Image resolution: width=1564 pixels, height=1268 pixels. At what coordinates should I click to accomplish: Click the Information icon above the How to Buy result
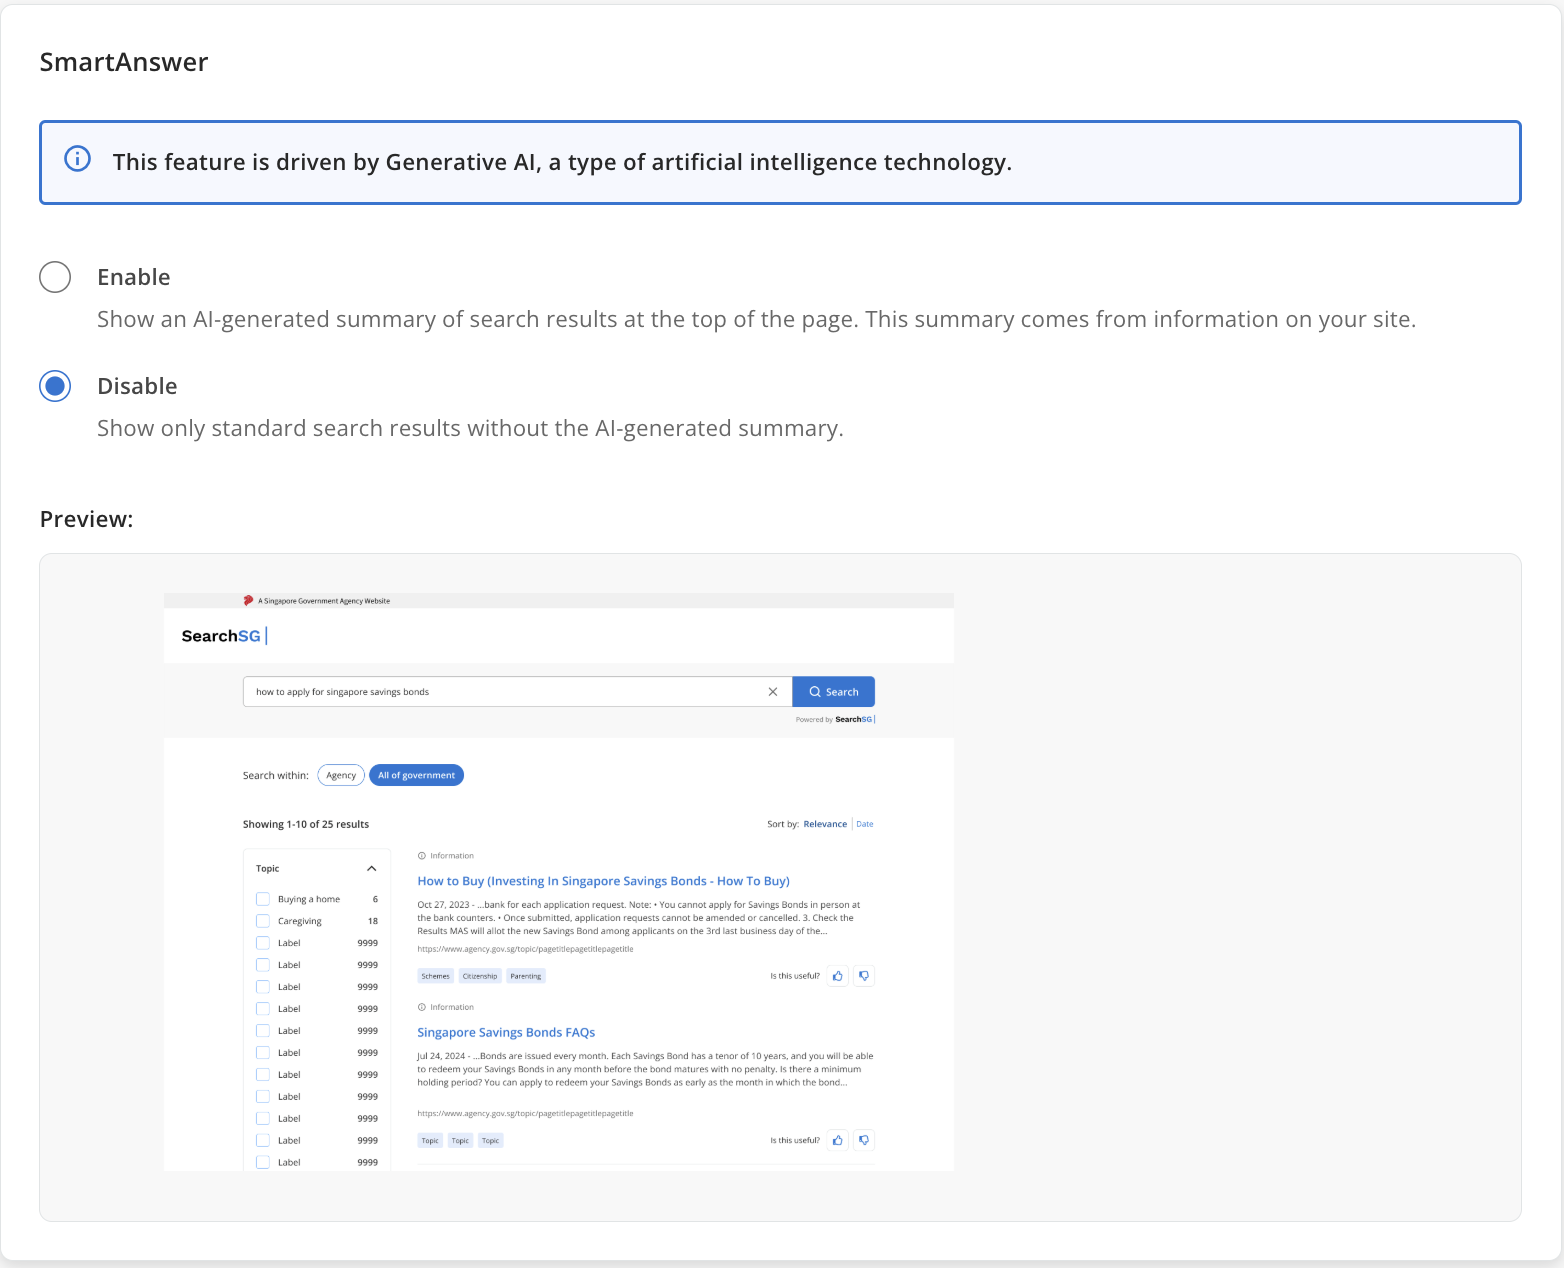click(424, 855)
